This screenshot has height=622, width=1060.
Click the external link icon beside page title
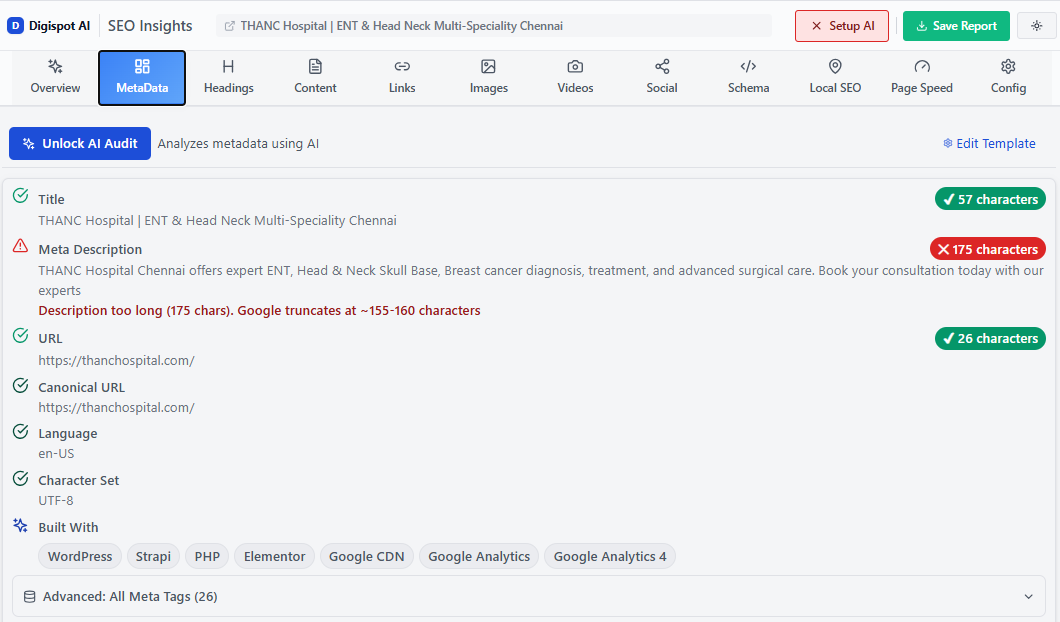coord(229,26)
